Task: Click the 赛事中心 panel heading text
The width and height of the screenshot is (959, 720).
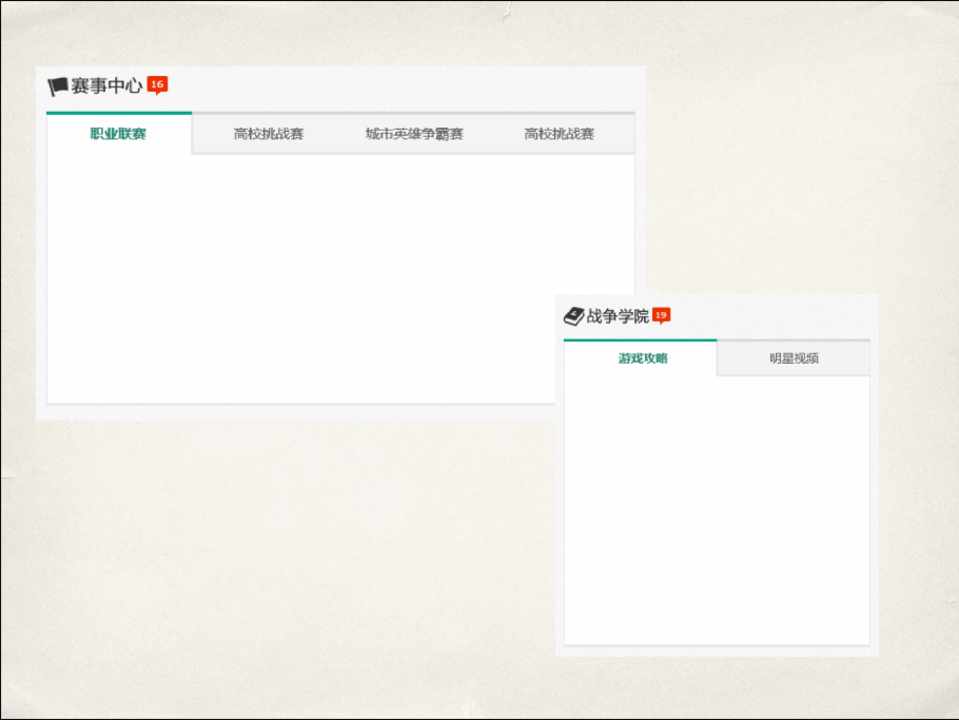Action: (107, 87)
